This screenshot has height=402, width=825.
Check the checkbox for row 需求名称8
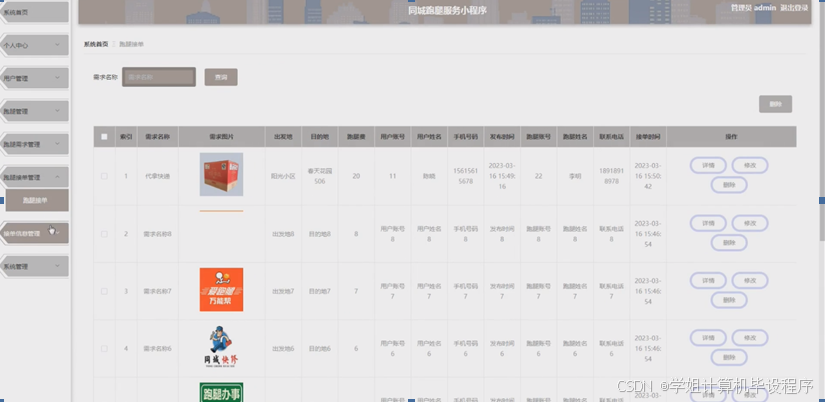pos(104,234)
